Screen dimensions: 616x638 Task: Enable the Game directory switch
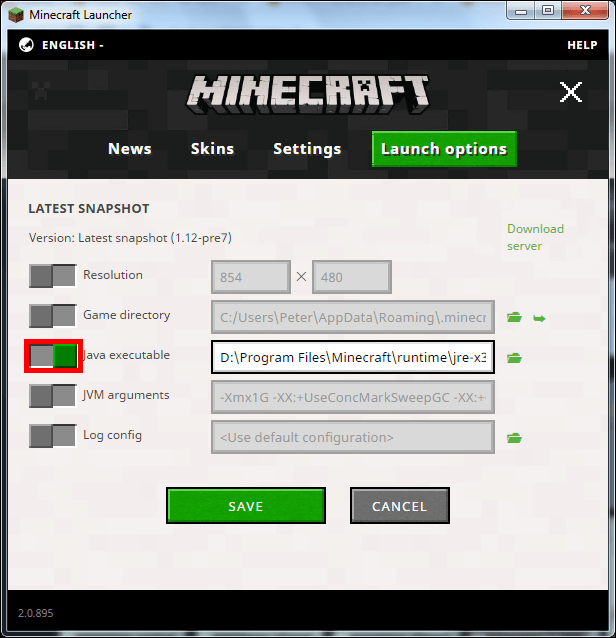coord(52,315)
